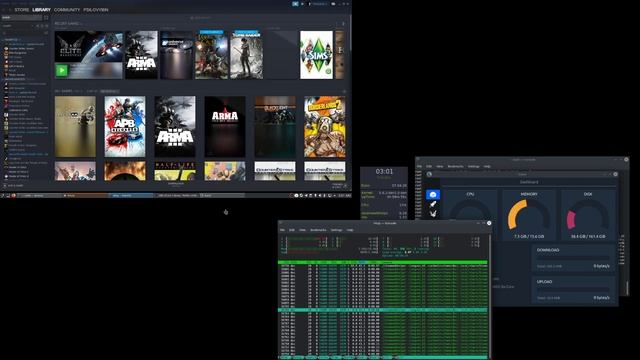Open Bookmarks menu in the htop Konsole window
The width and height of the screenshot is (640, 360).
[318, 230]
